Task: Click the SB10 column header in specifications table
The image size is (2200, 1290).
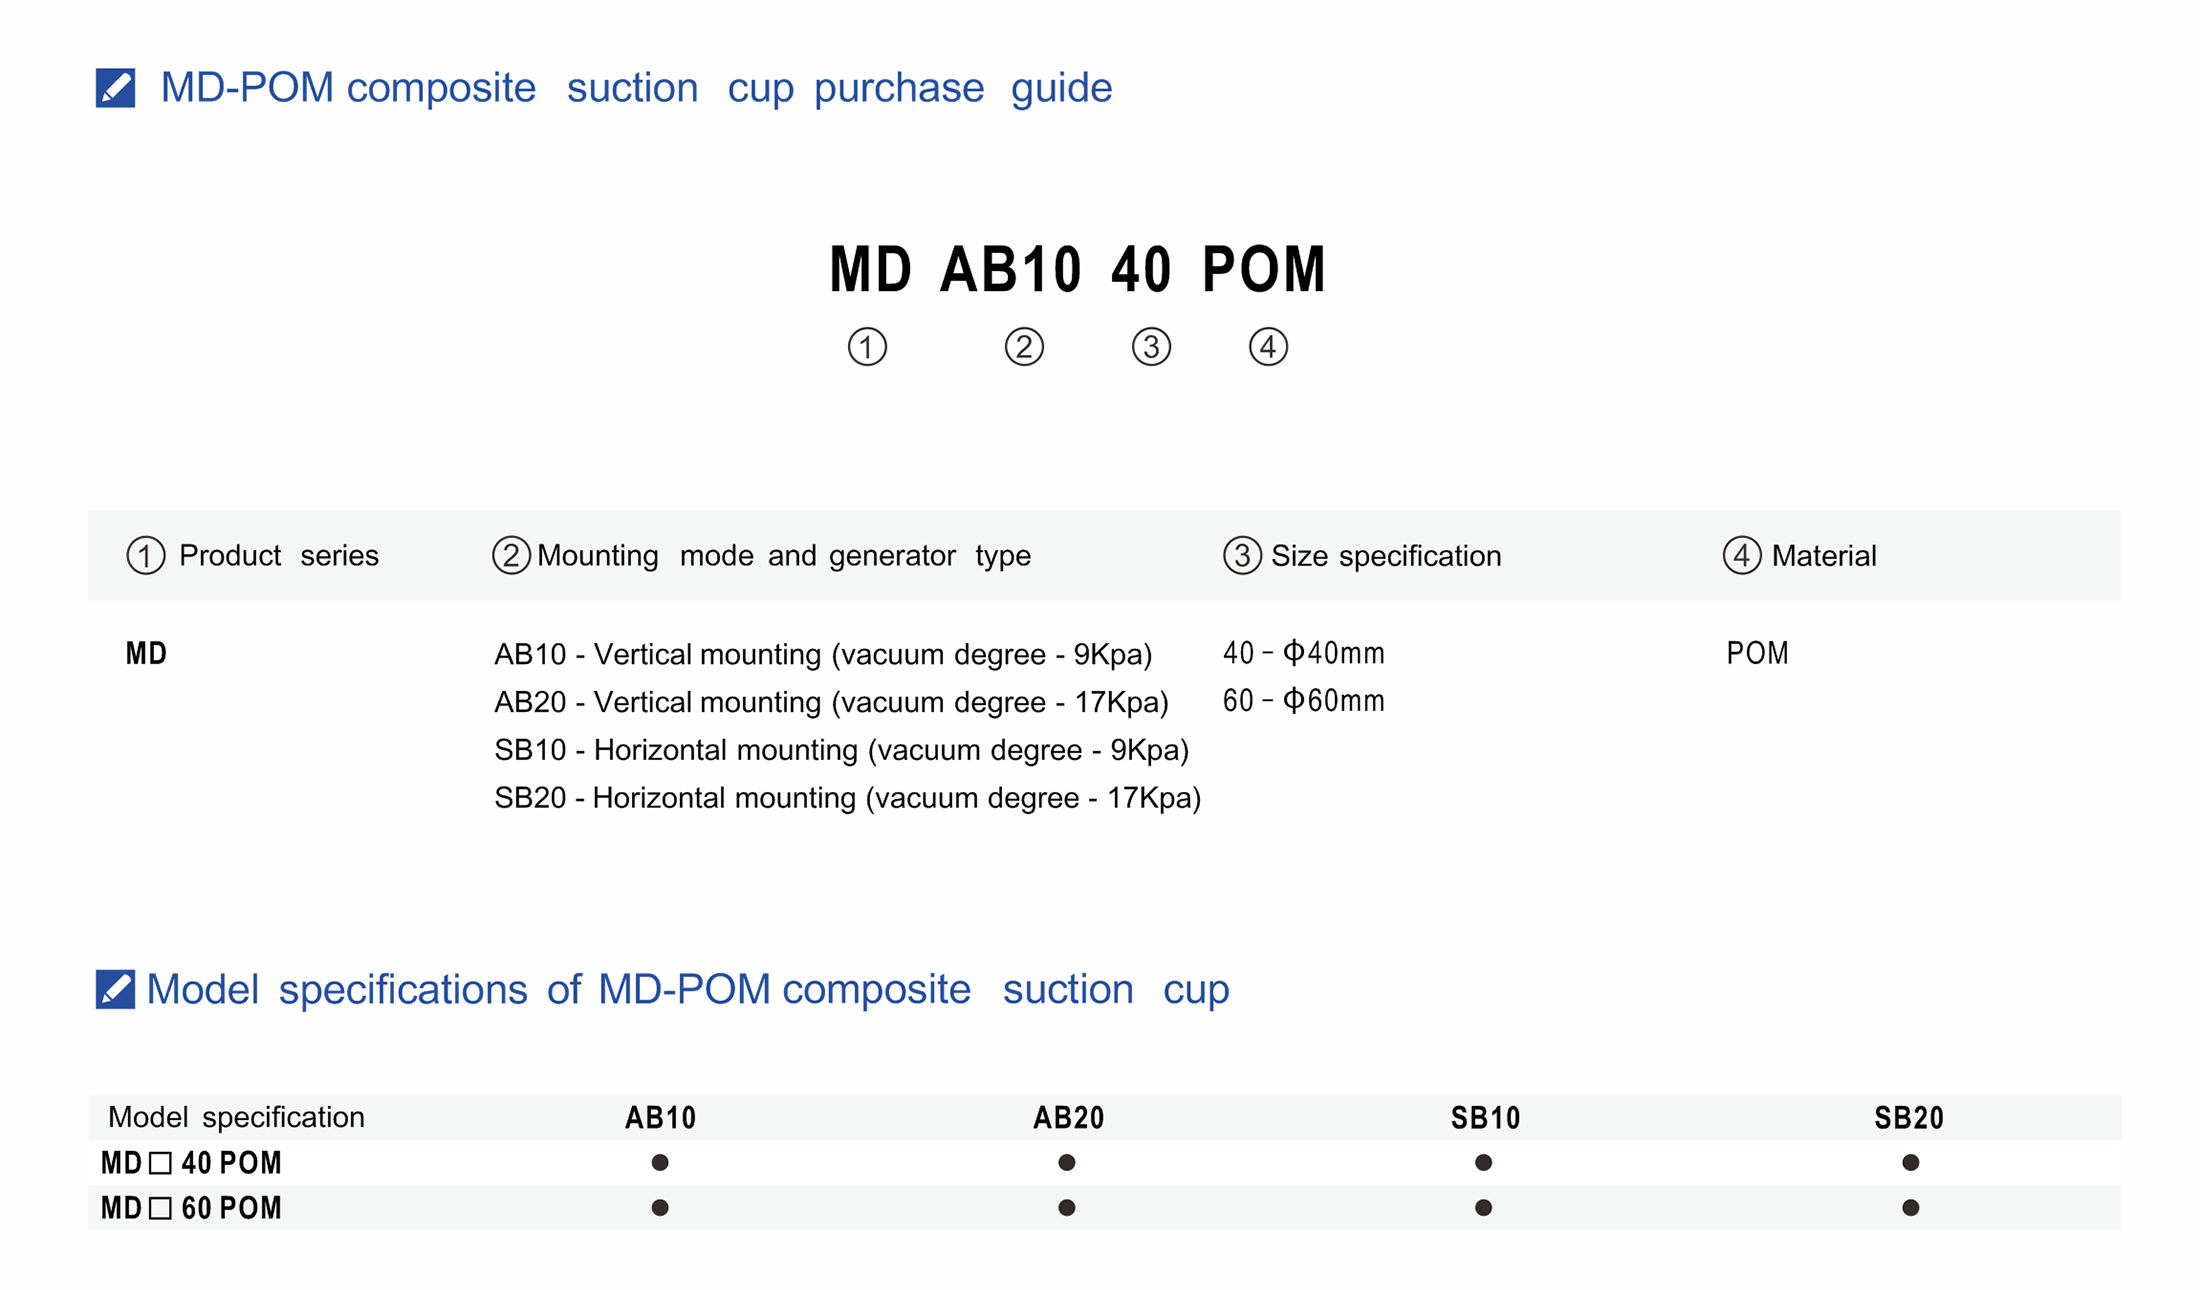Action: [x=1485, y=1117]
